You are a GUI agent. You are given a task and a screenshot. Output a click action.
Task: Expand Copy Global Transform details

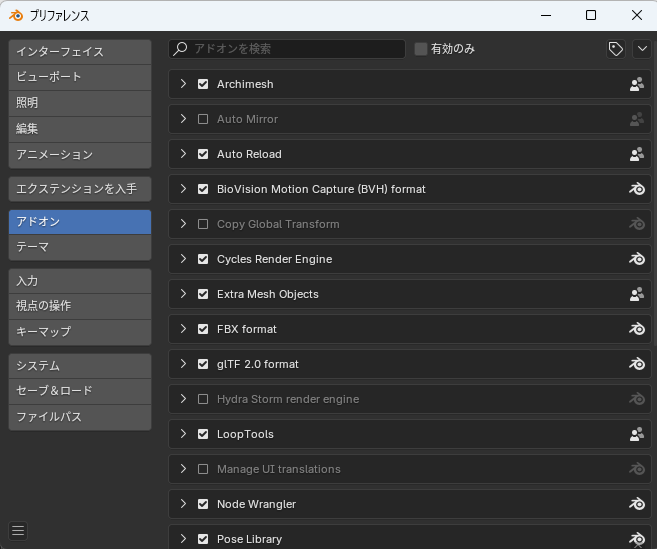coord(183,224)
